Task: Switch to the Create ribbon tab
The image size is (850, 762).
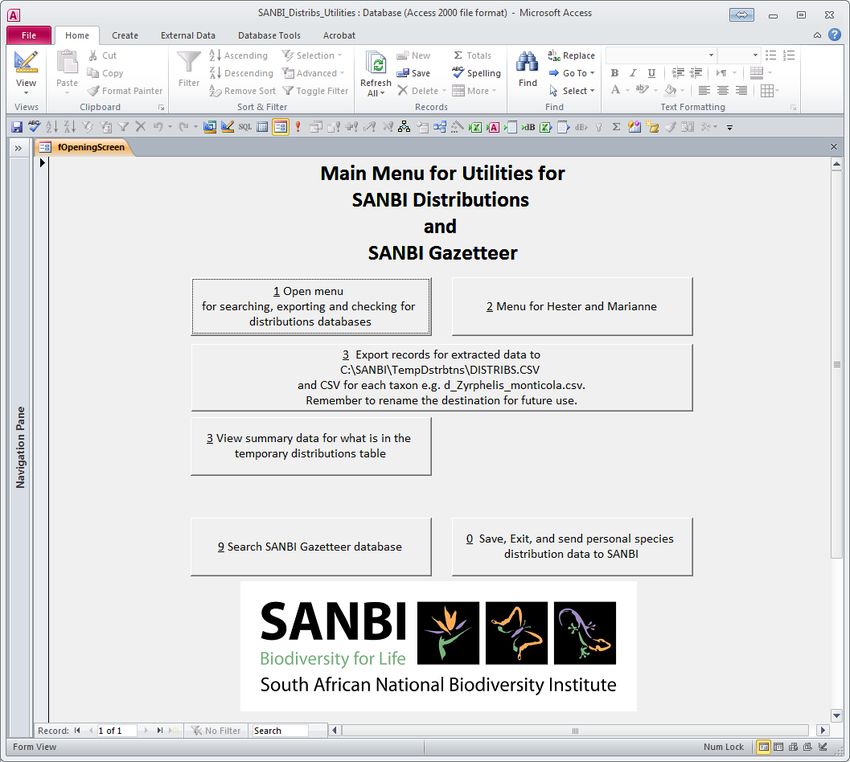Action: (125, 35)
